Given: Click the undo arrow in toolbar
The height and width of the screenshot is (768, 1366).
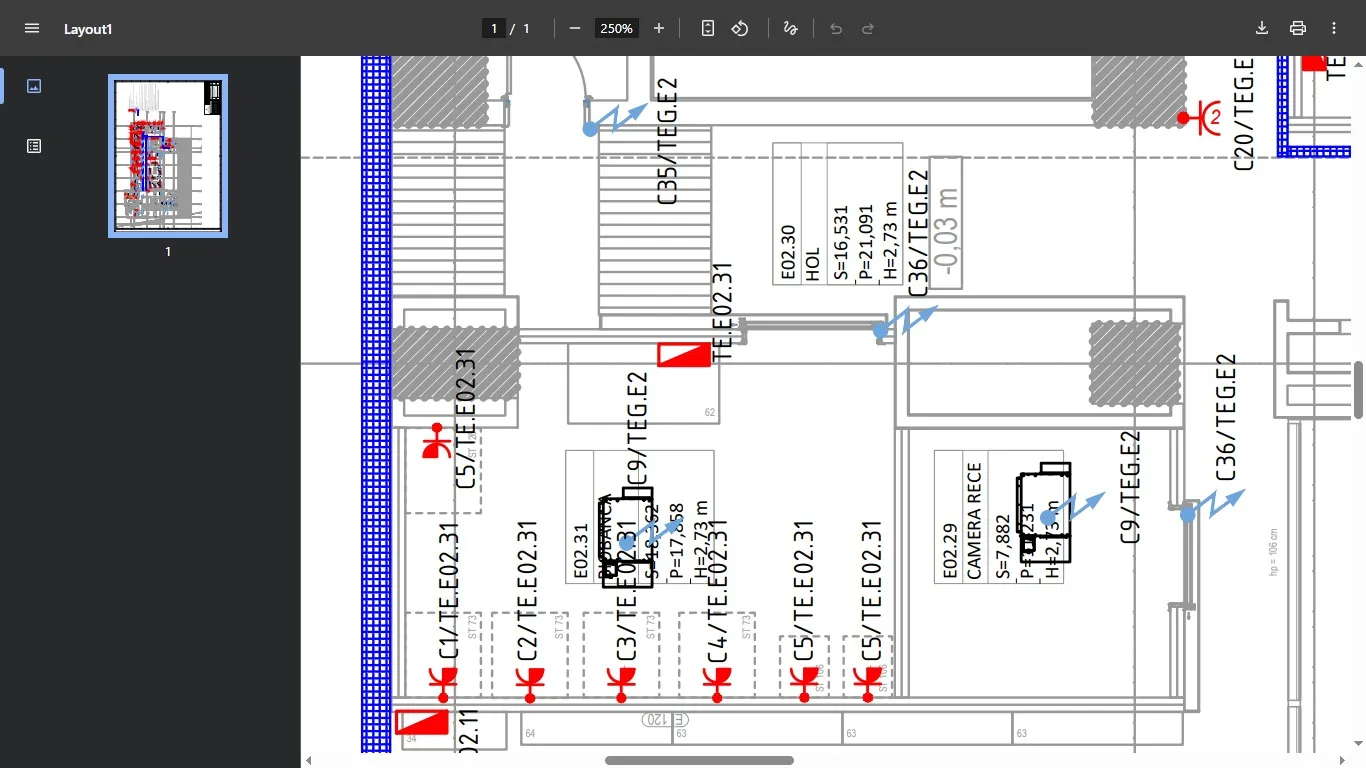Looking at the screenshot, I should (x=836, y=28).
